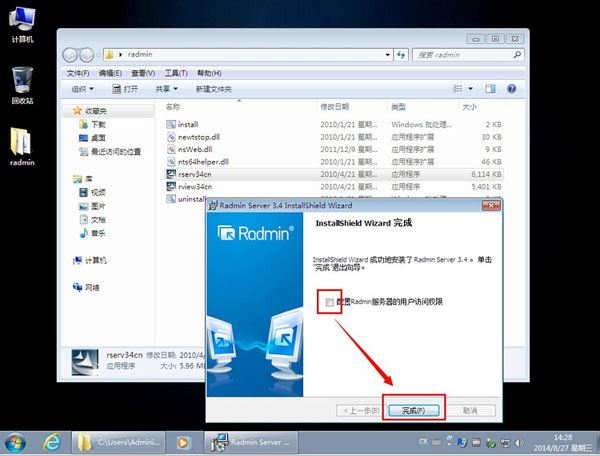Open the 帮助(H) menu
600x456 pixels.
209,73
